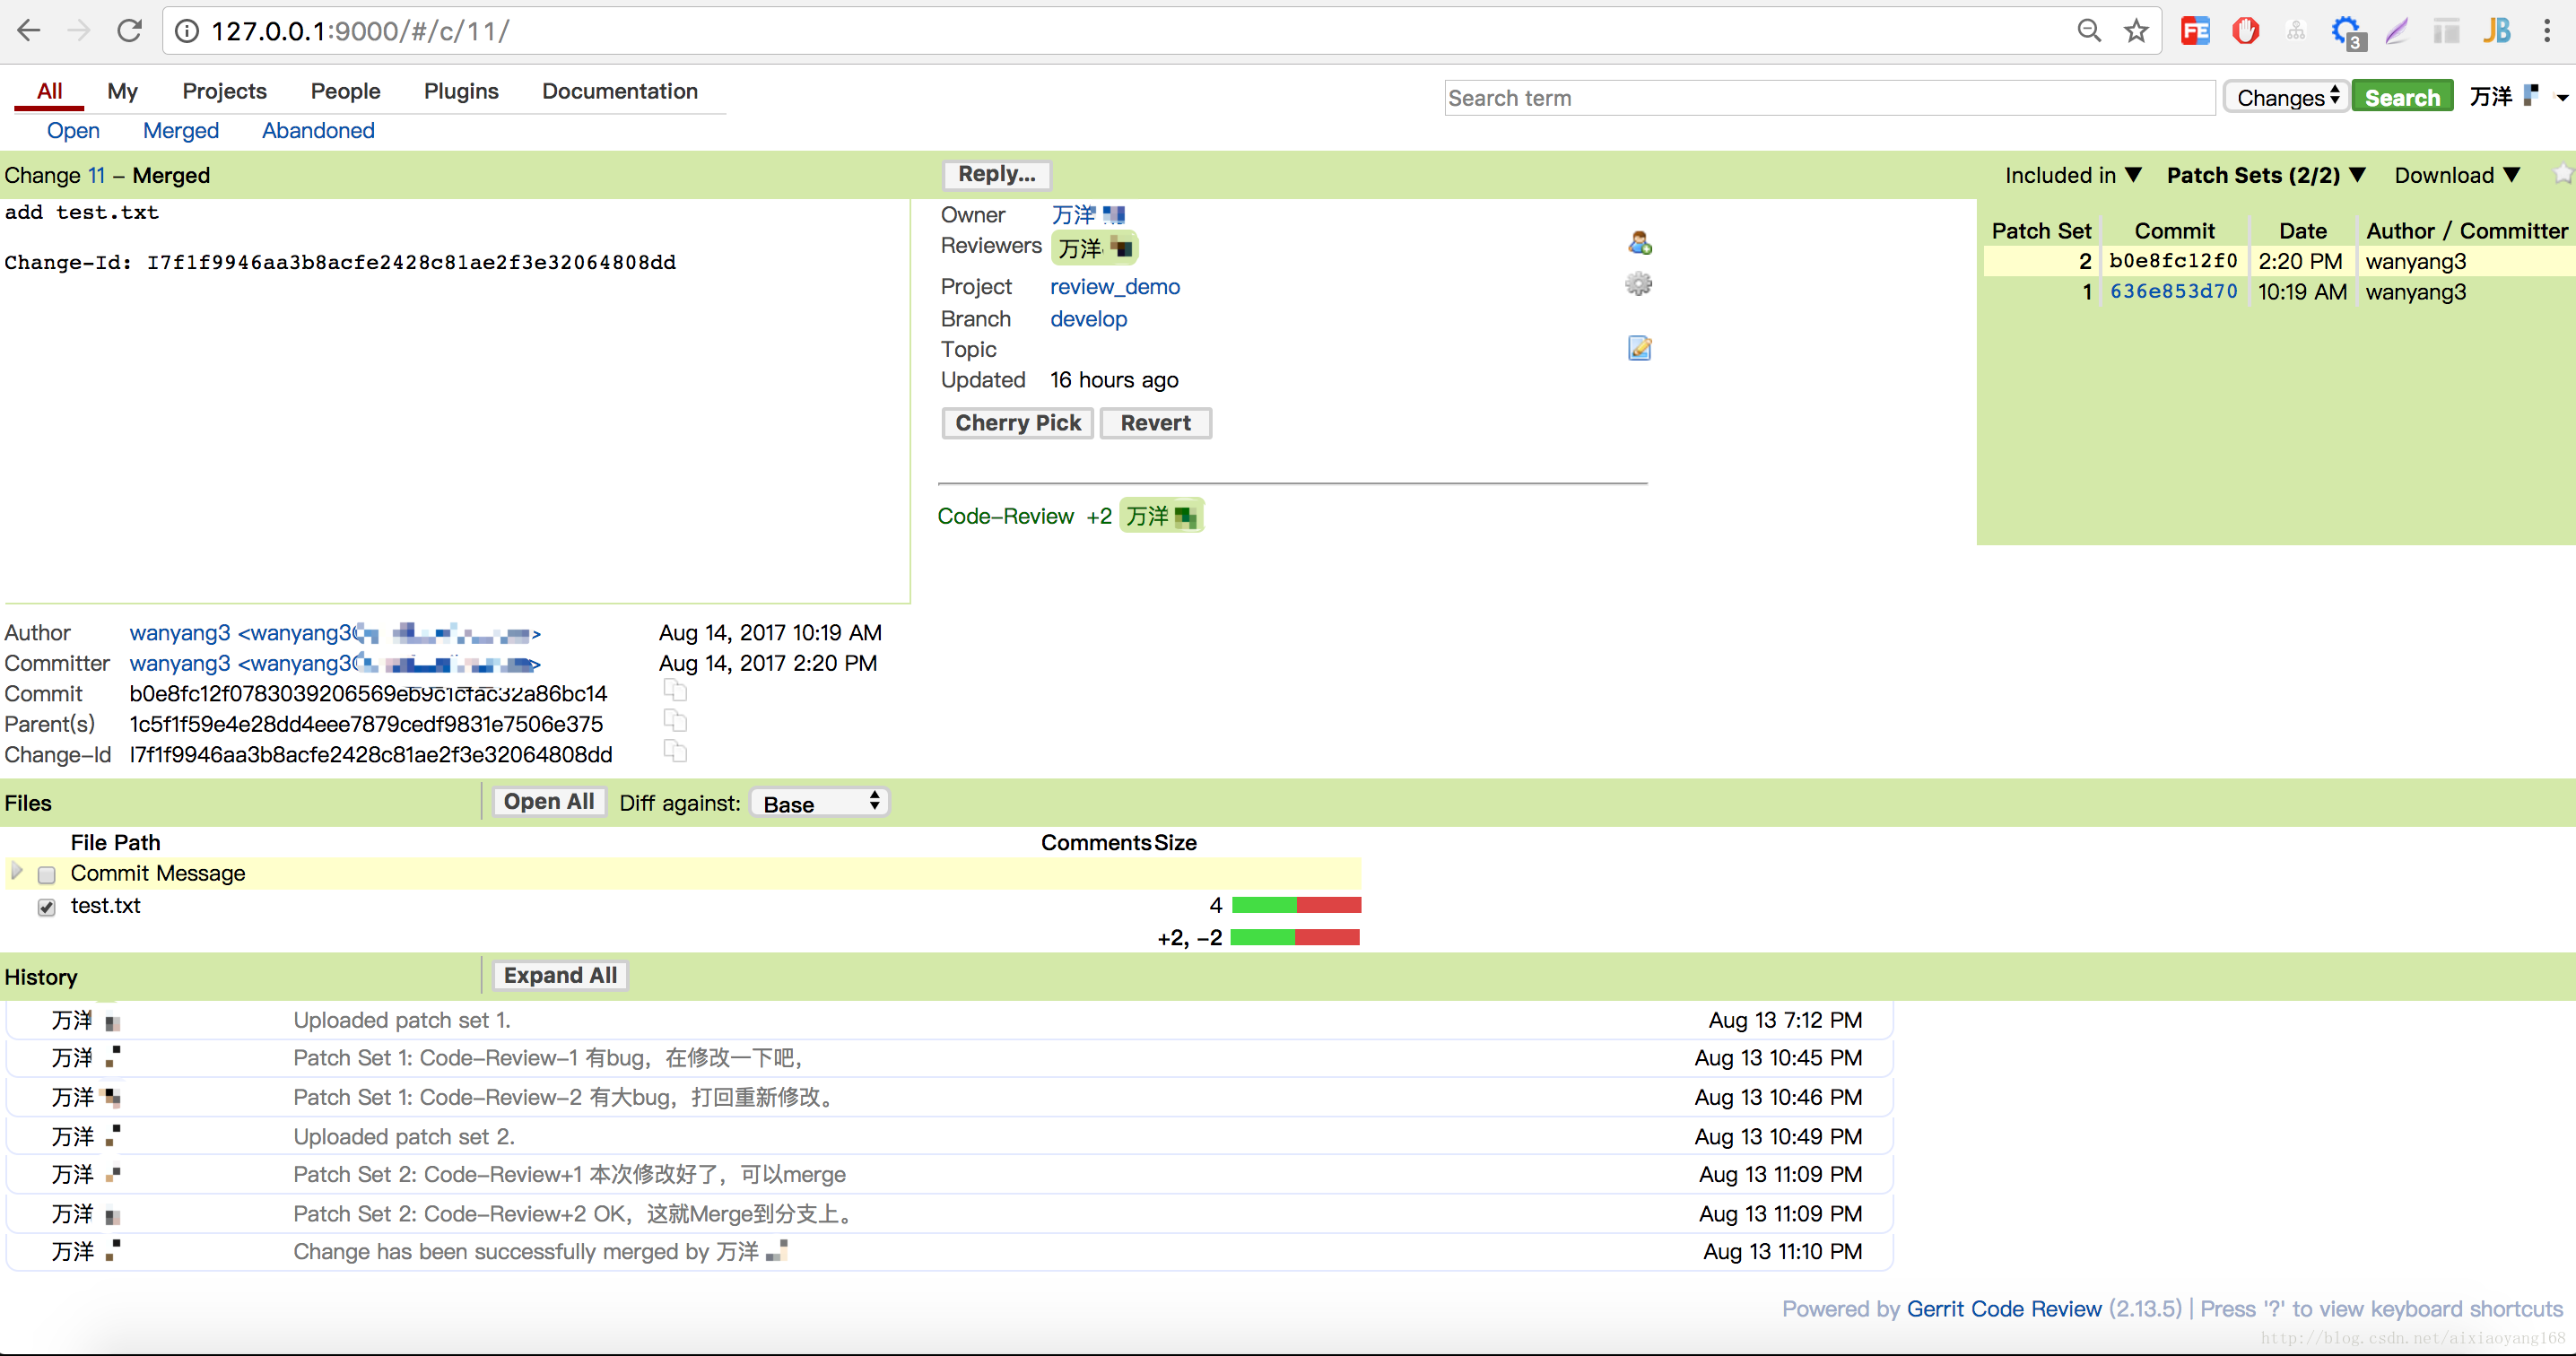Click the project settings gear icon

(x=1637, y=282)
